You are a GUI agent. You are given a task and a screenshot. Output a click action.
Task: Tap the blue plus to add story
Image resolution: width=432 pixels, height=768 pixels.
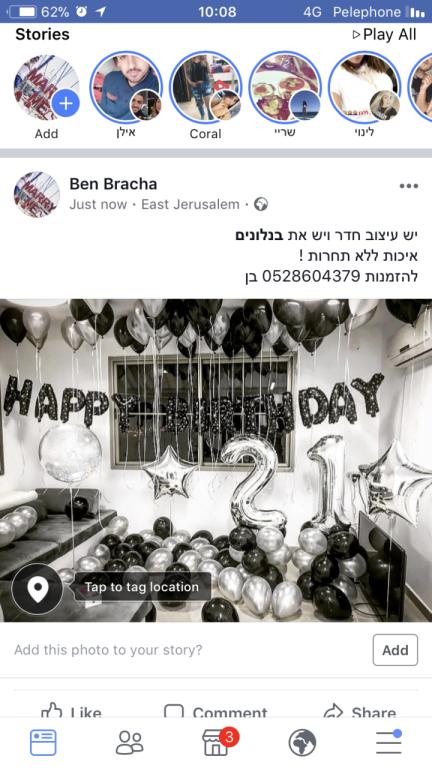click(65, 103)
